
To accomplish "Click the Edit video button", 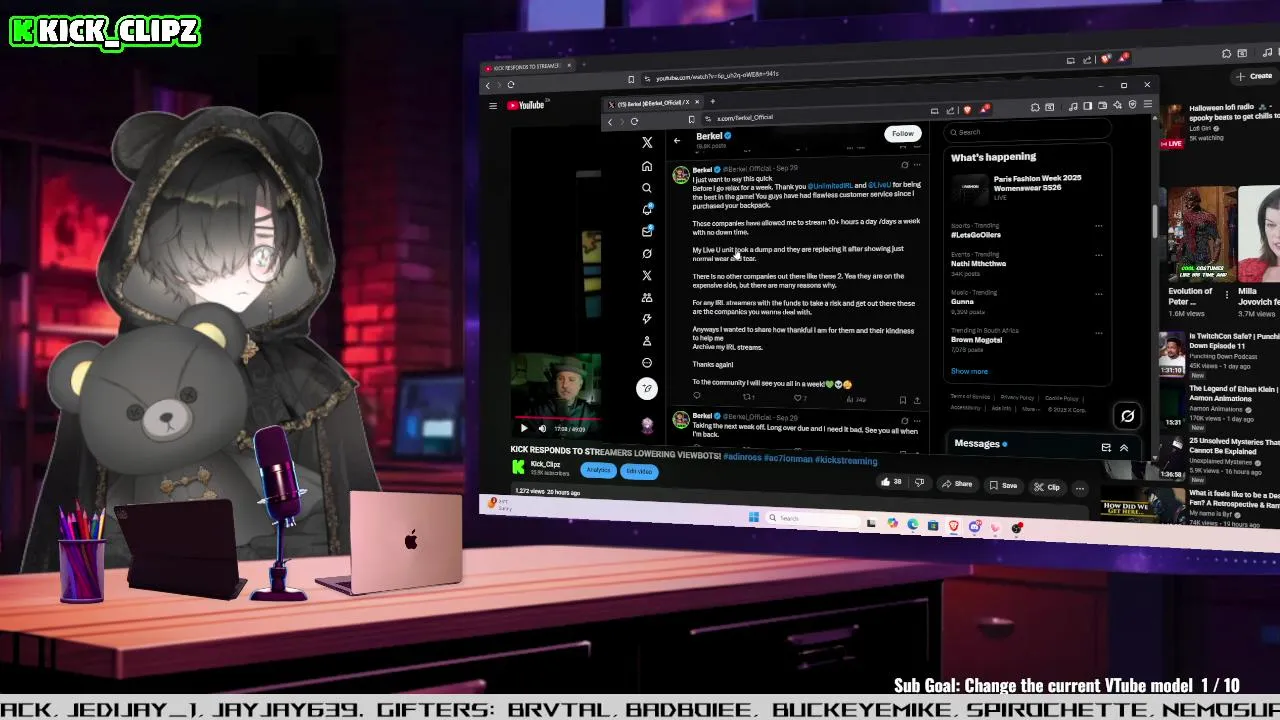I will [x=639, y=472].
